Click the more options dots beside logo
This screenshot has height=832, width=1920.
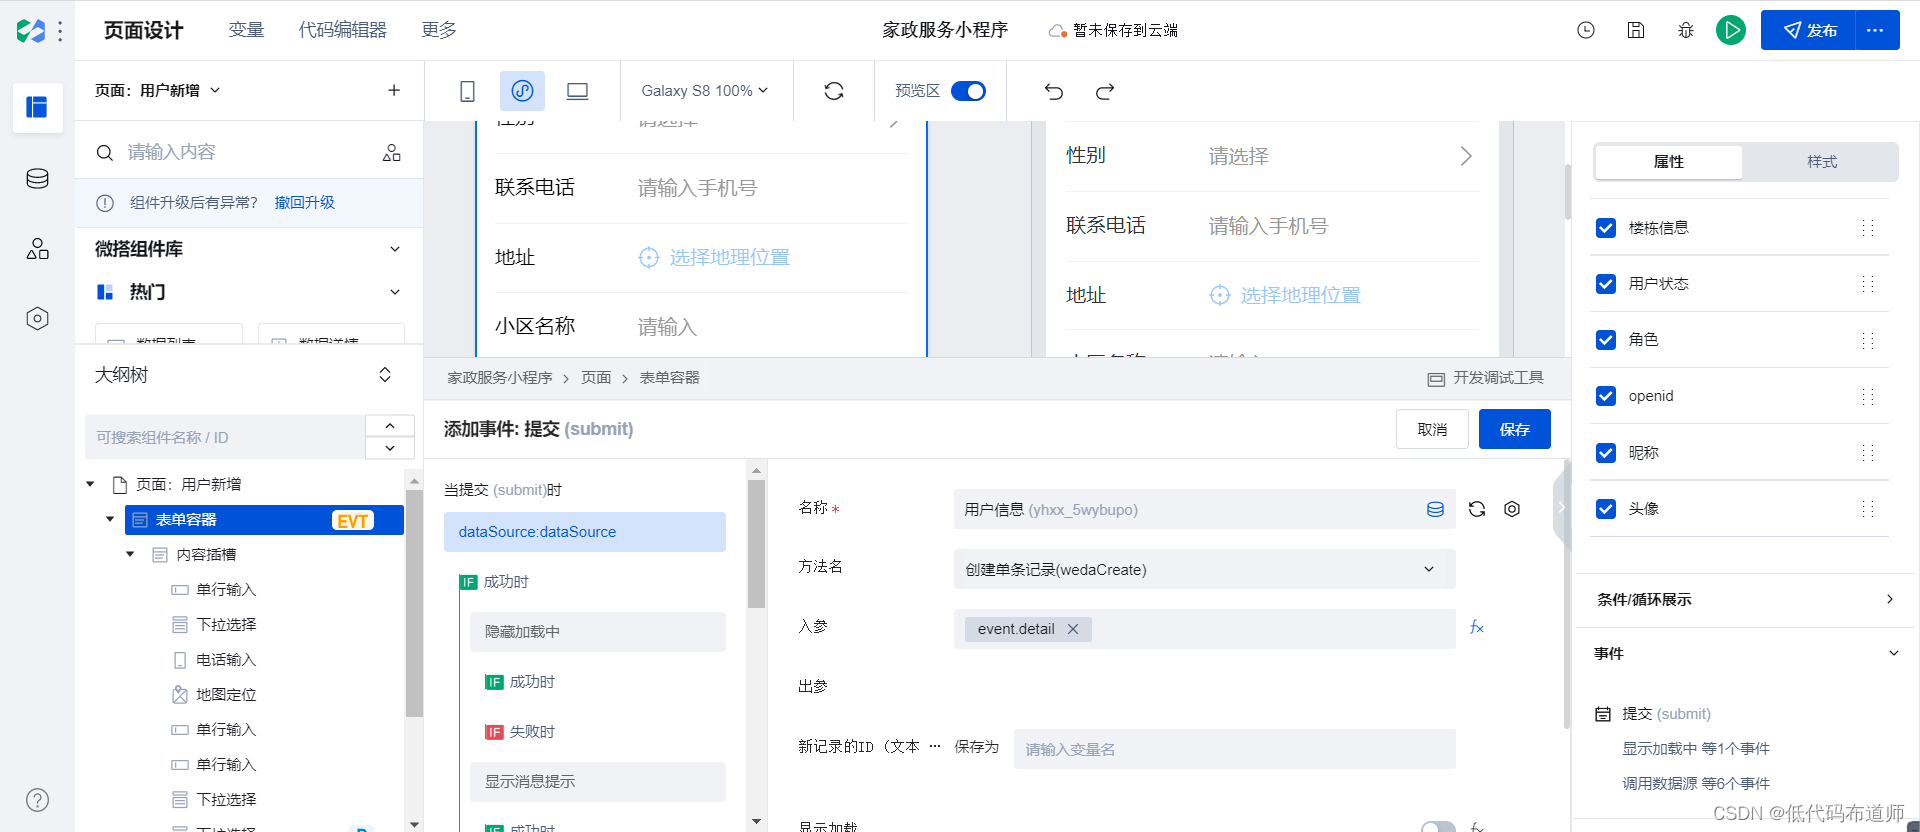pyautogui.click(x=61, y=31)
